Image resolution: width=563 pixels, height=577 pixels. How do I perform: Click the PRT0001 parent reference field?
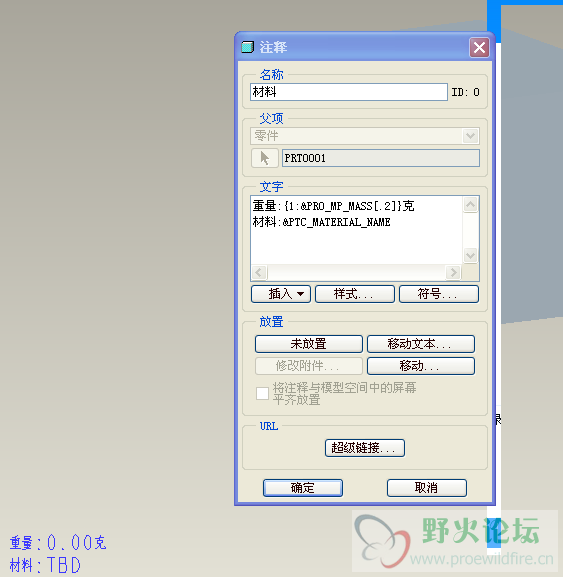tap(381, 158)
